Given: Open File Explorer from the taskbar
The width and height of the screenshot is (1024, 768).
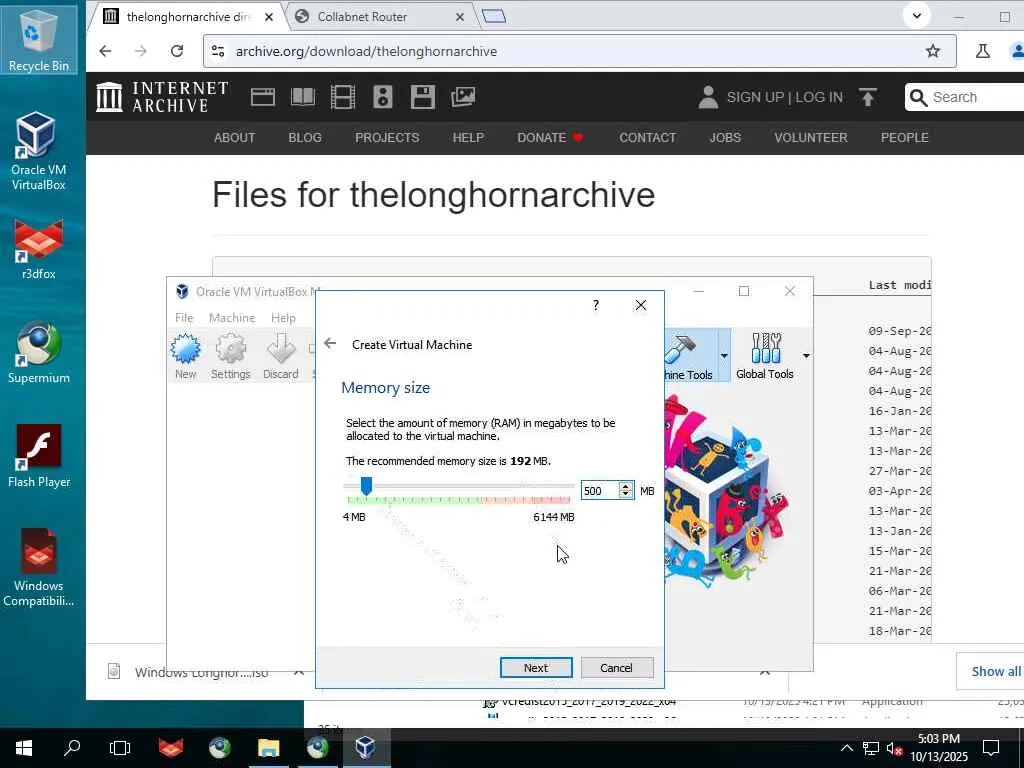Looking at the screenshot, I should (268, 748).
